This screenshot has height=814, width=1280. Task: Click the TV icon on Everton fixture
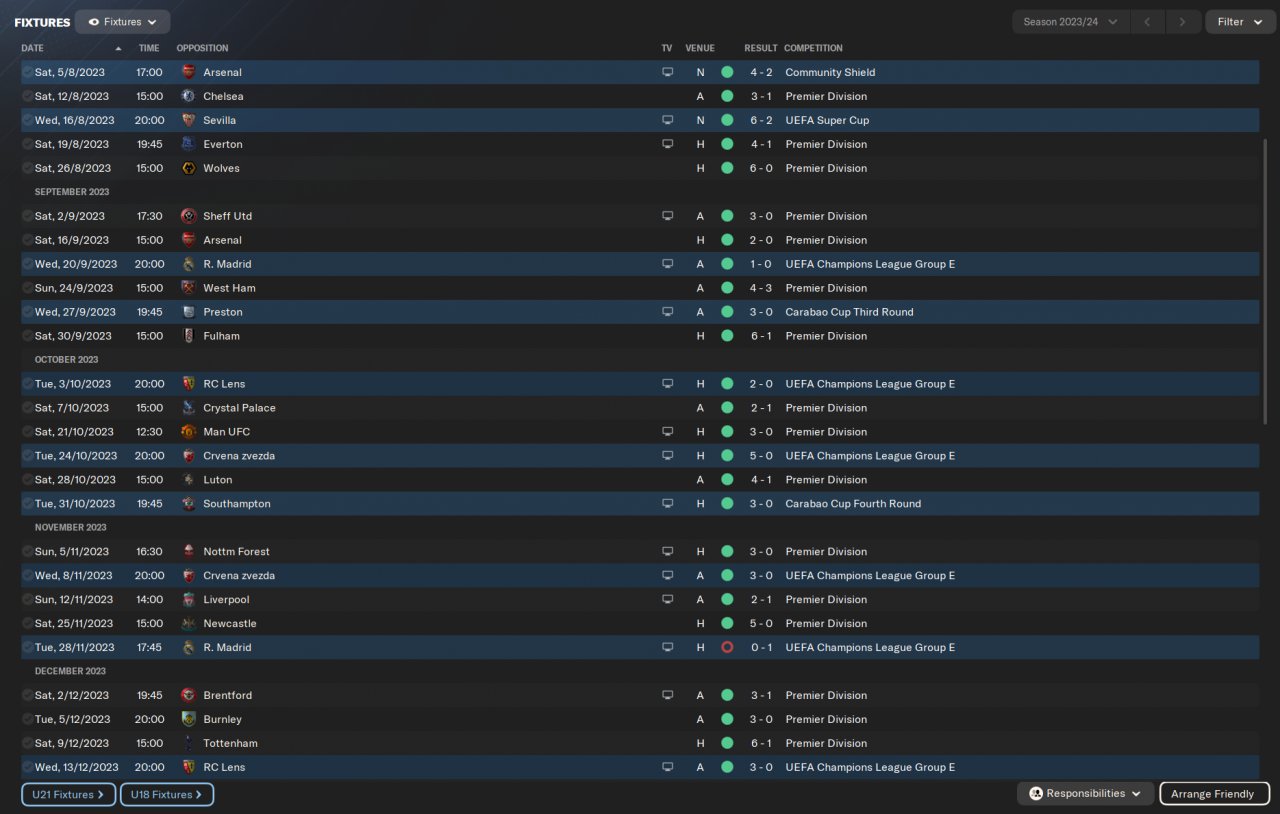667,144
